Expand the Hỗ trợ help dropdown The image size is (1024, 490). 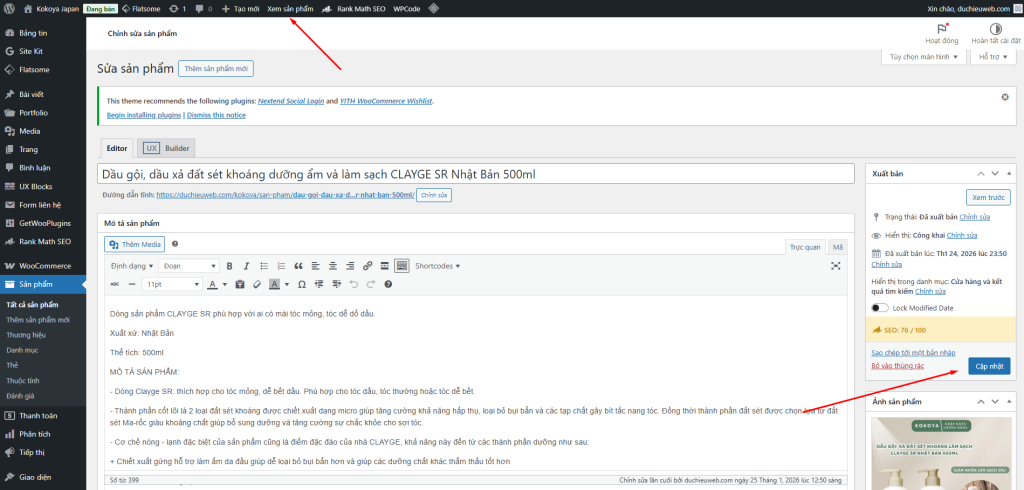point(993,57)
